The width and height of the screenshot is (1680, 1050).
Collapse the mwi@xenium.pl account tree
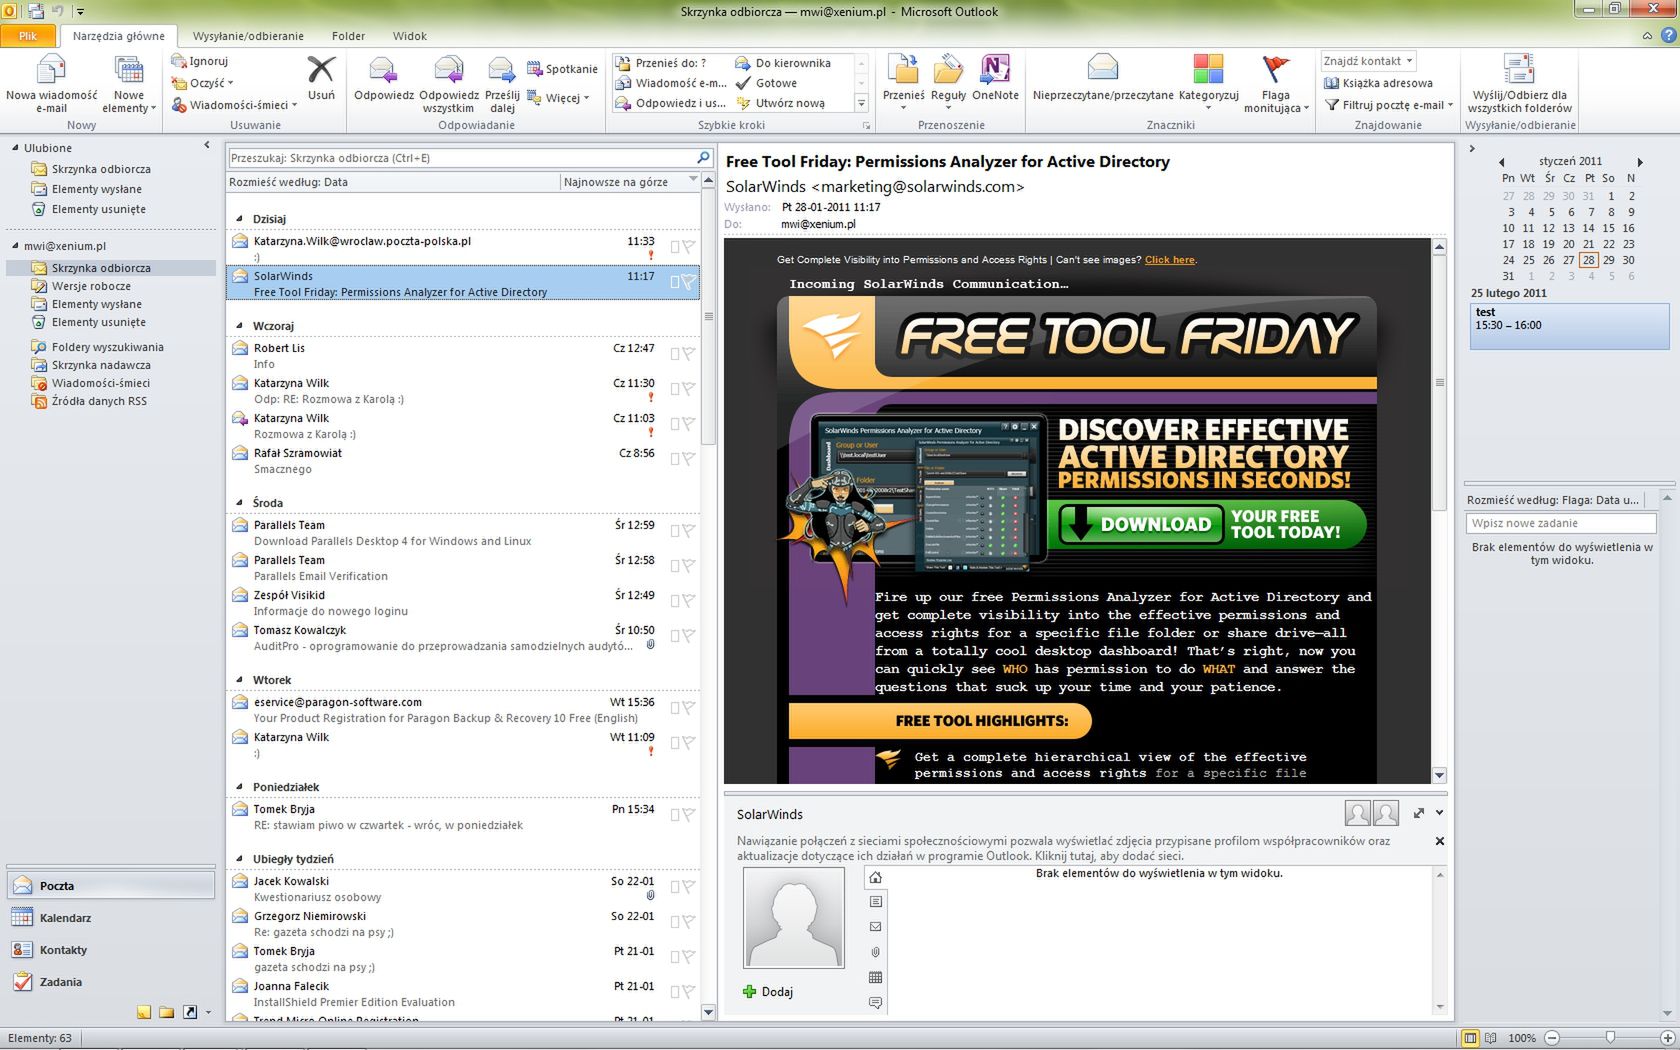(16, 246)
